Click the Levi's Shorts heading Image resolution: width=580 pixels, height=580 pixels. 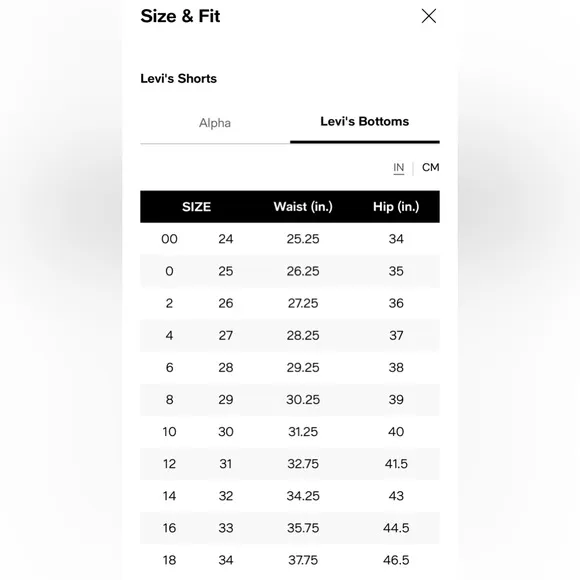[x=179, y=78]
